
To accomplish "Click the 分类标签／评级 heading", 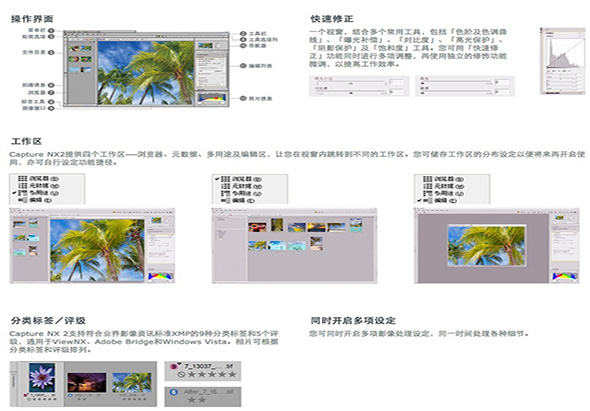I will coord(48,321).
